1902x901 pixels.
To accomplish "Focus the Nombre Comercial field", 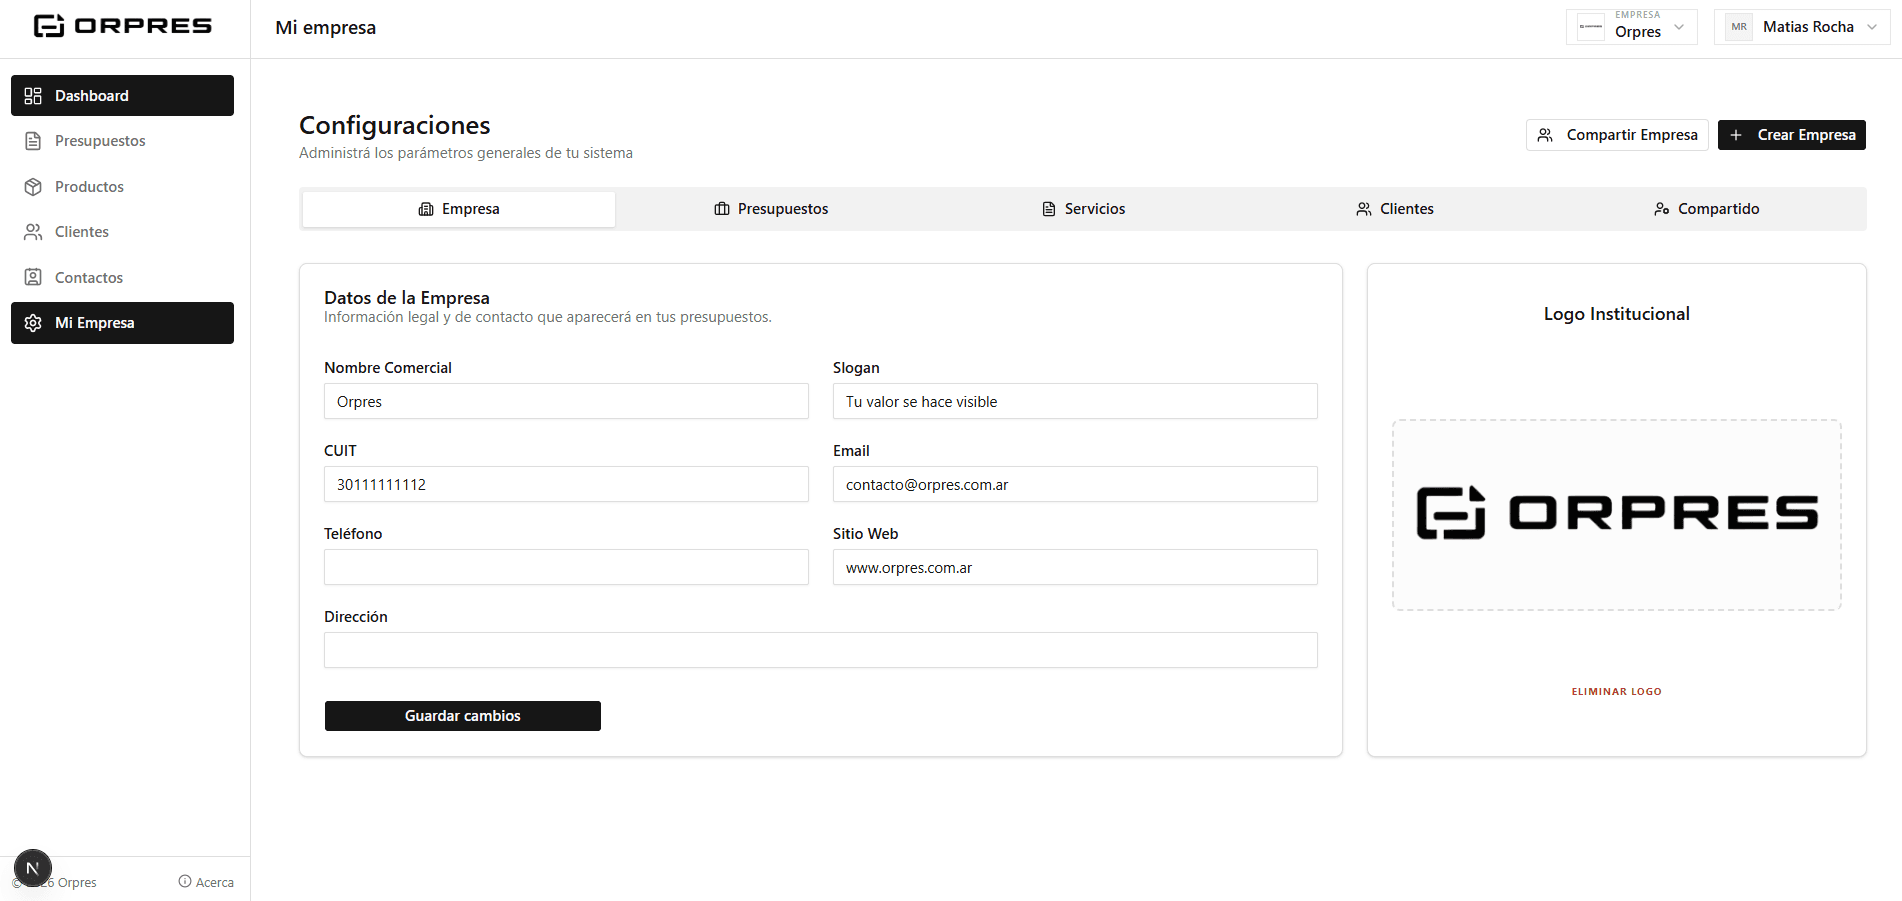I will (x=566, y=401).
